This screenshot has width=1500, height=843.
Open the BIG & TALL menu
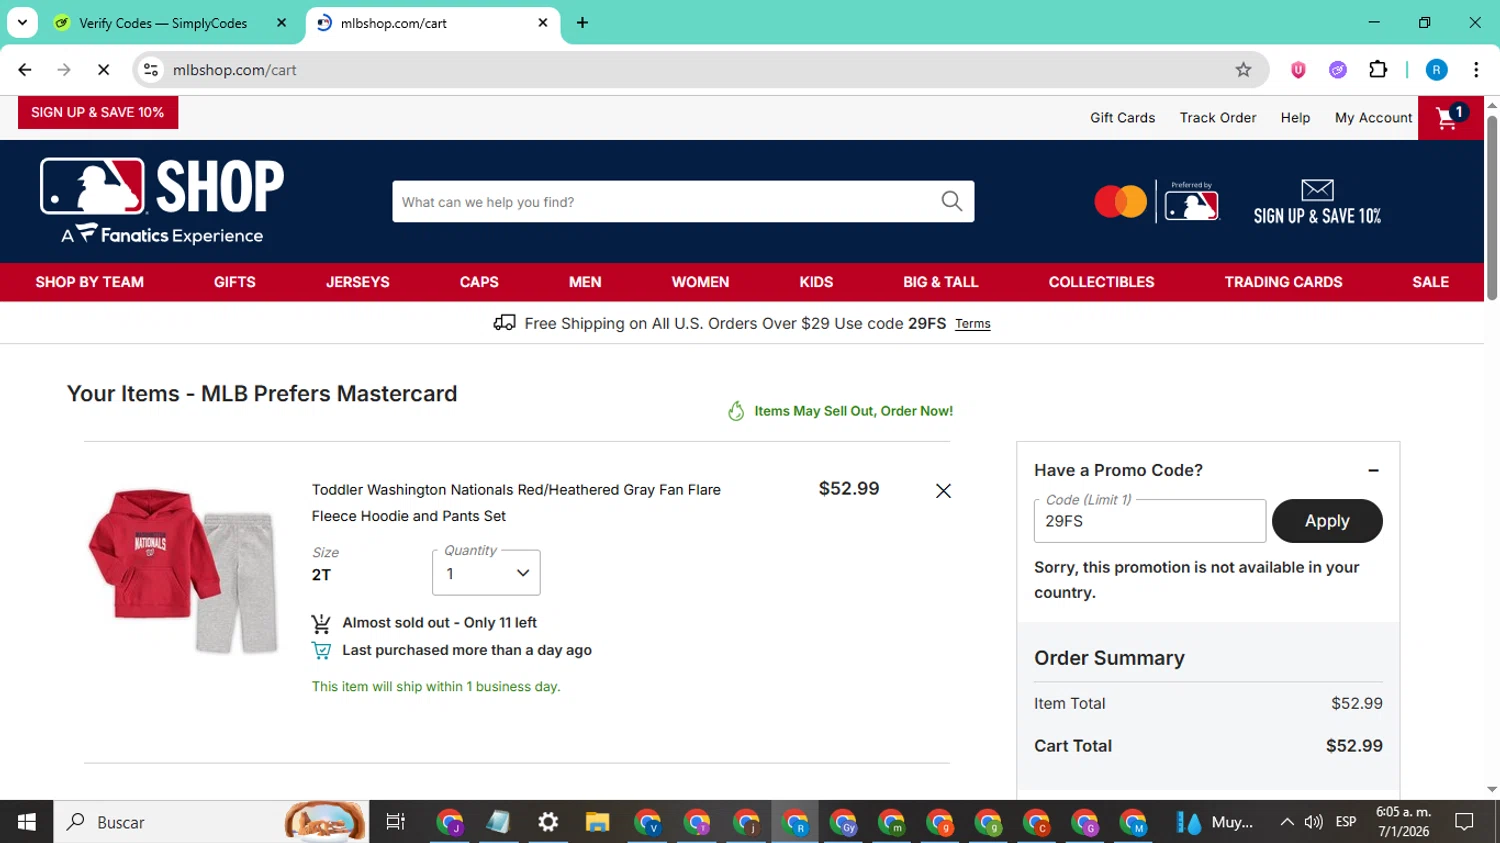[x=941, y=282]
